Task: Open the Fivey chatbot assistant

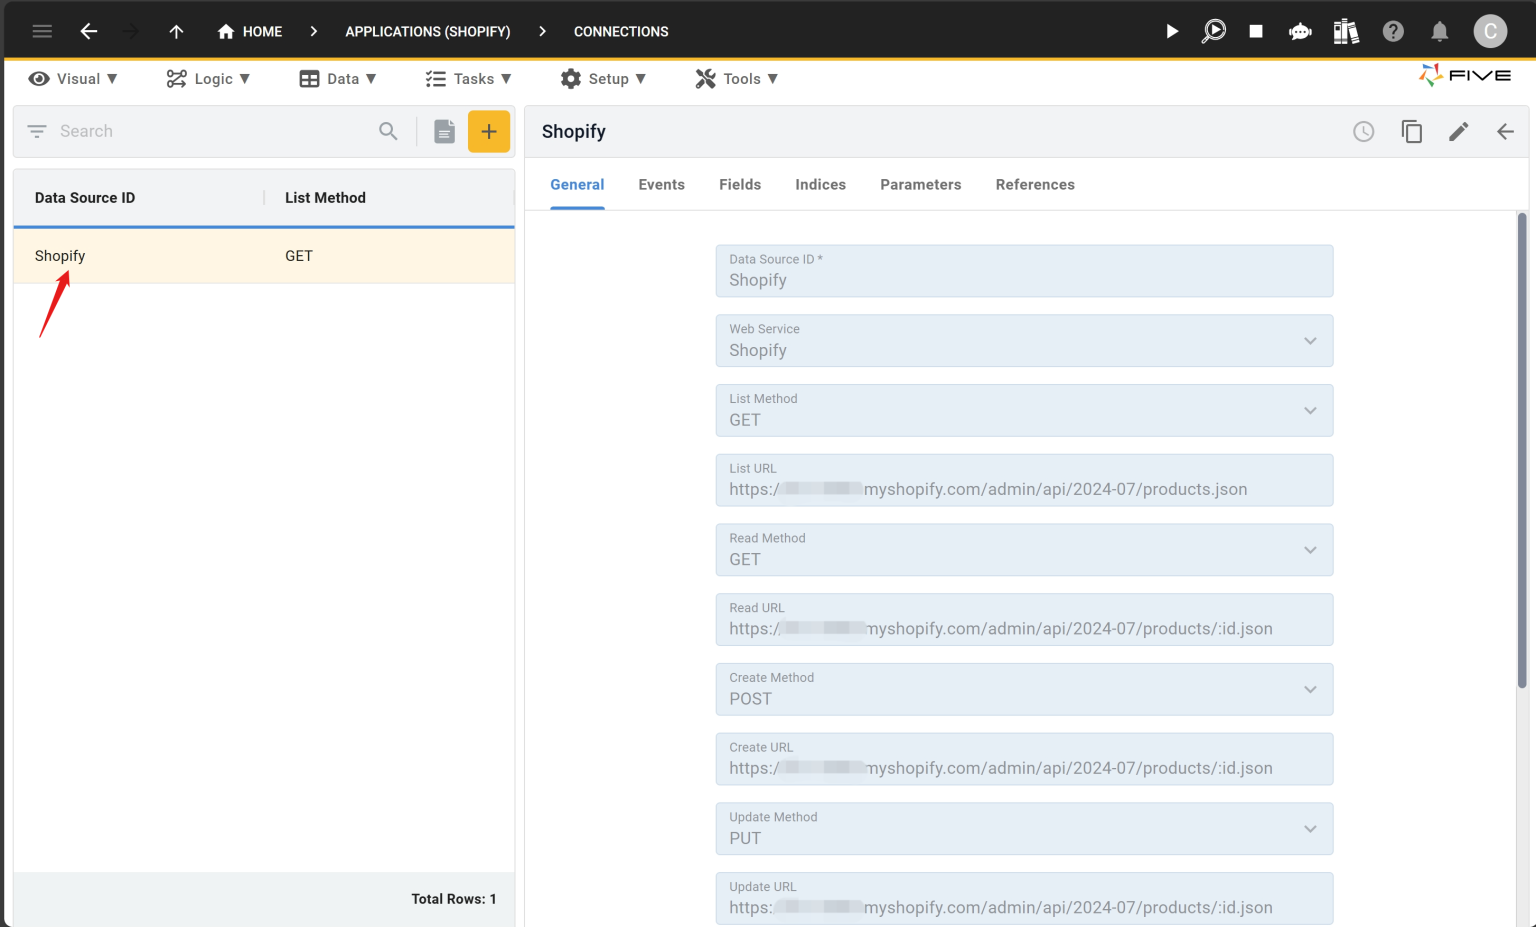Action: (1299, 31)
